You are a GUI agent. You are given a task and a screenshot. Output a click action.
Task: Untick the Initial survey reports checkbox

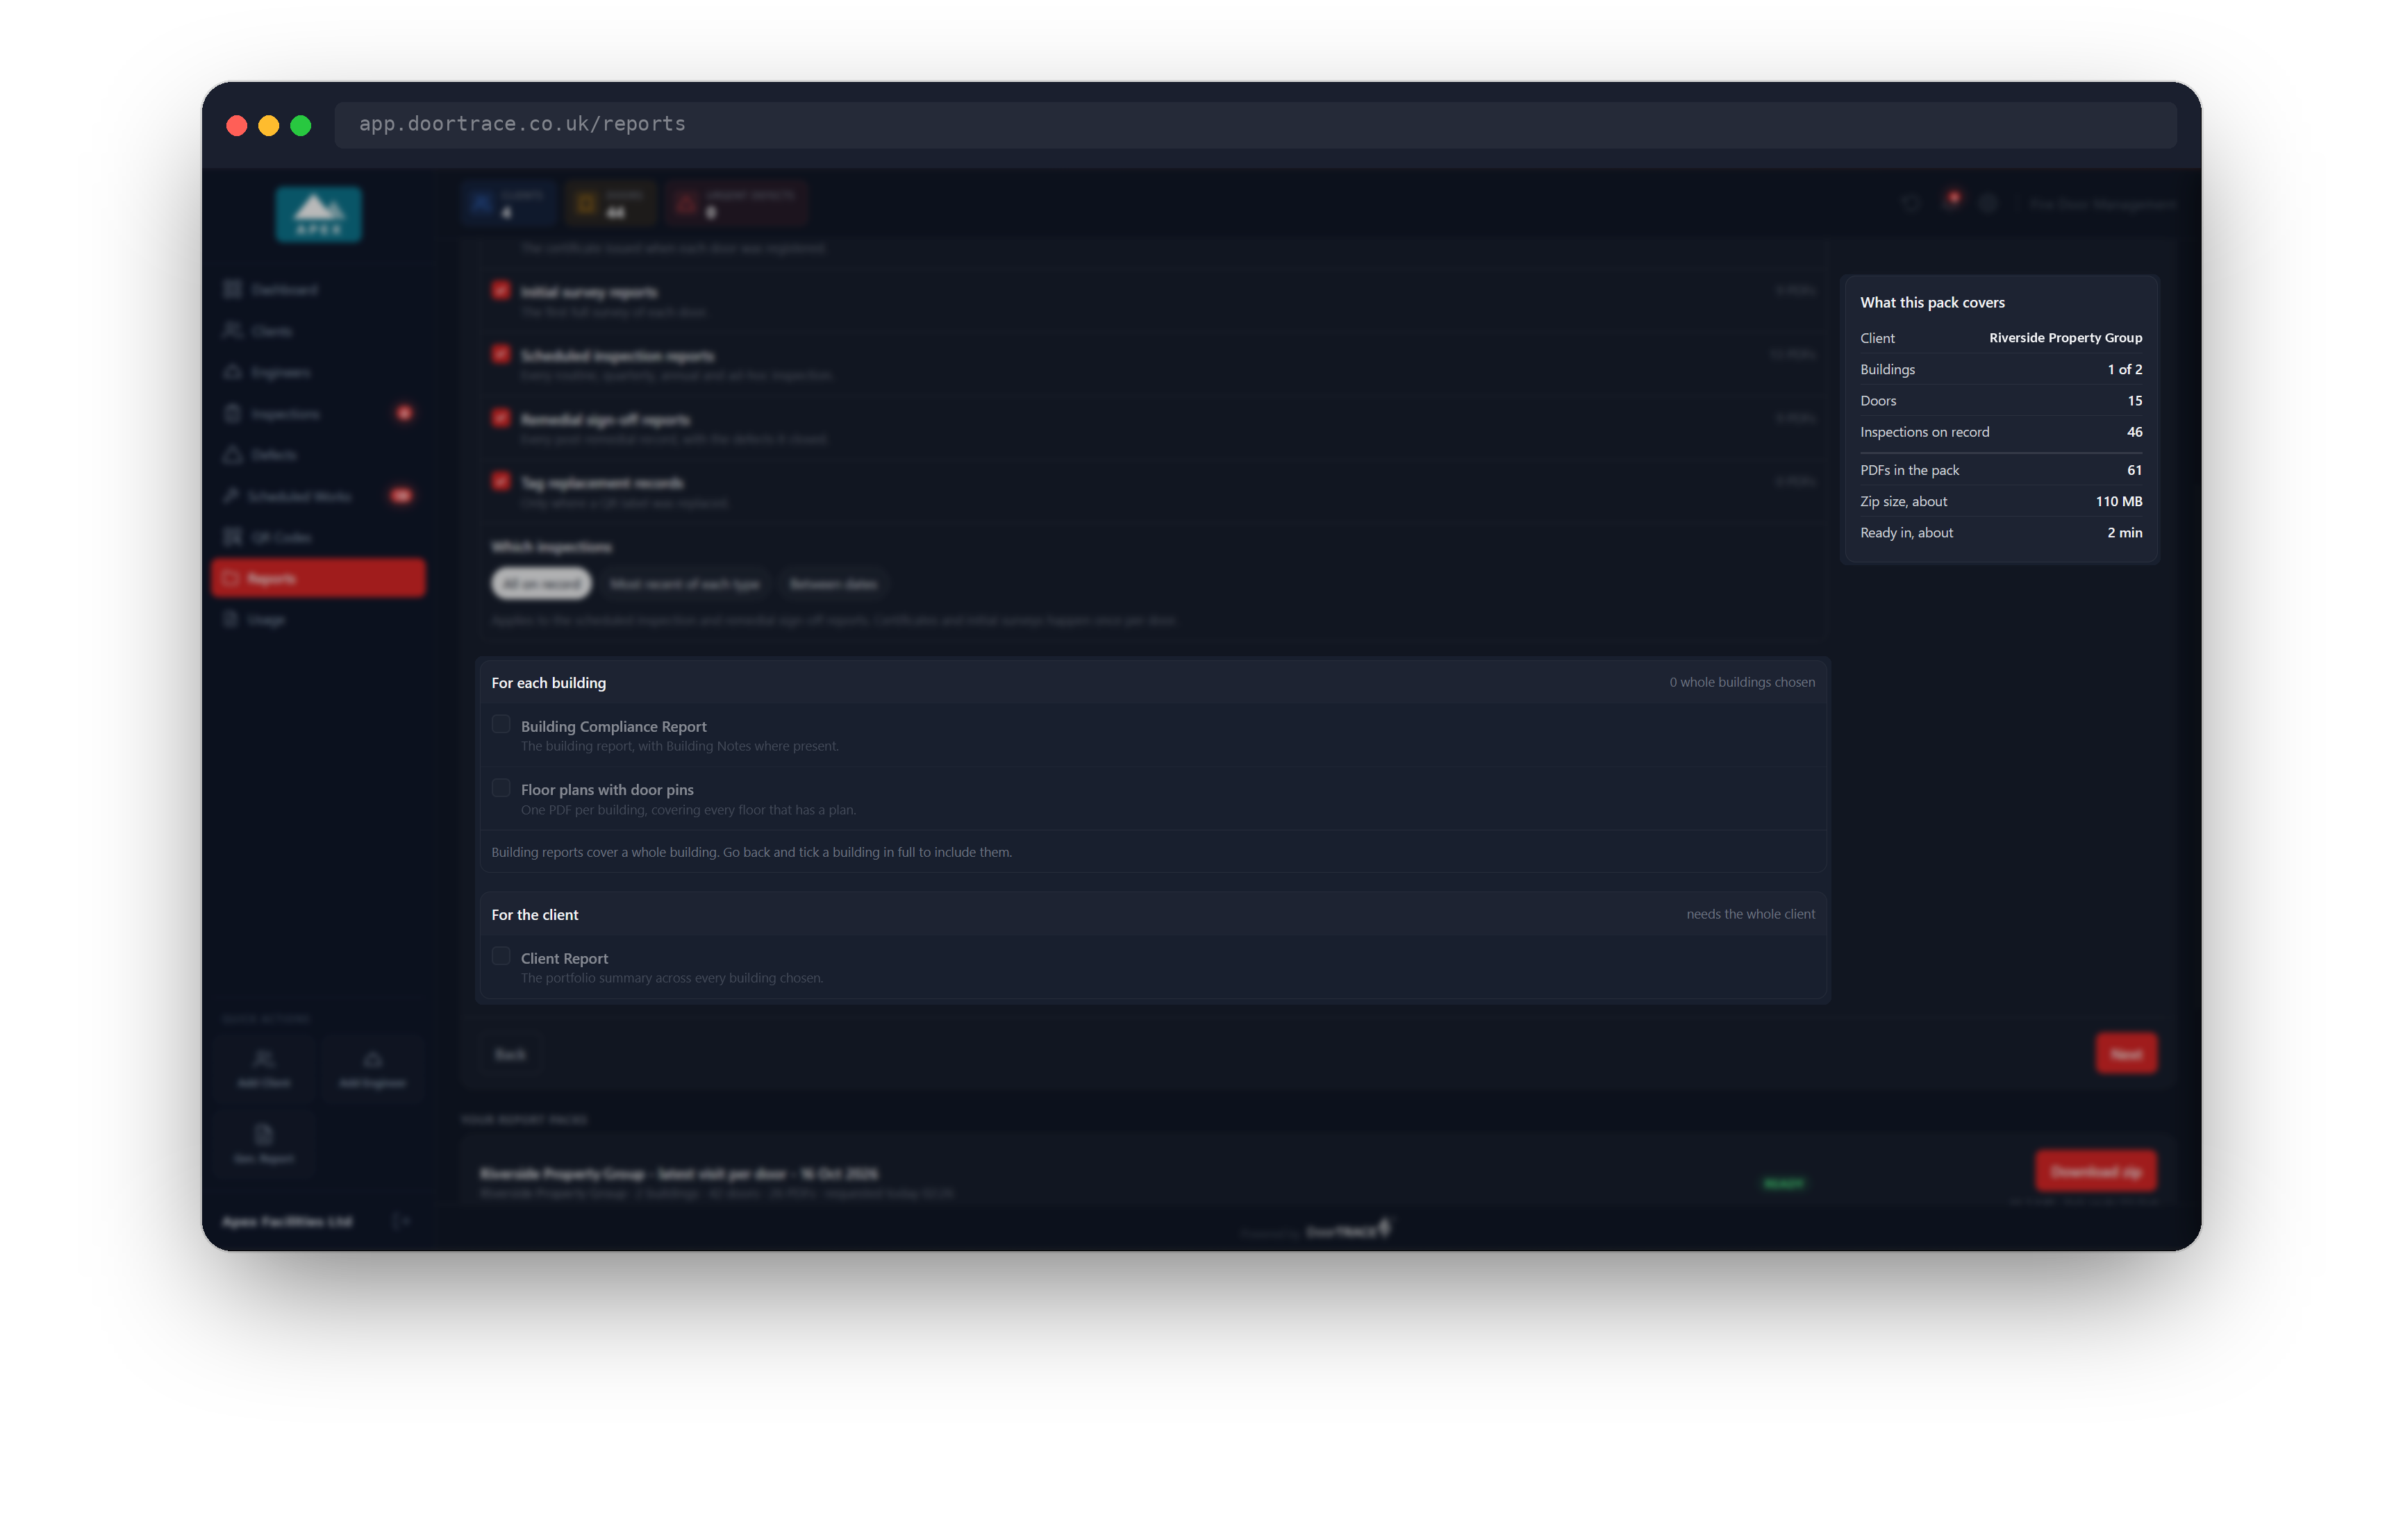tap(501, 290)
